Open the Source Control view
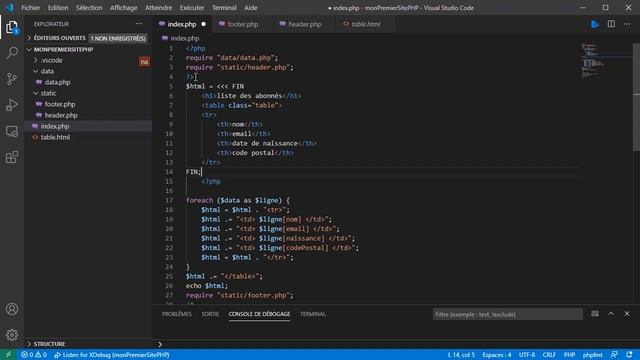 pyautogui.click(x=12, y=79)
